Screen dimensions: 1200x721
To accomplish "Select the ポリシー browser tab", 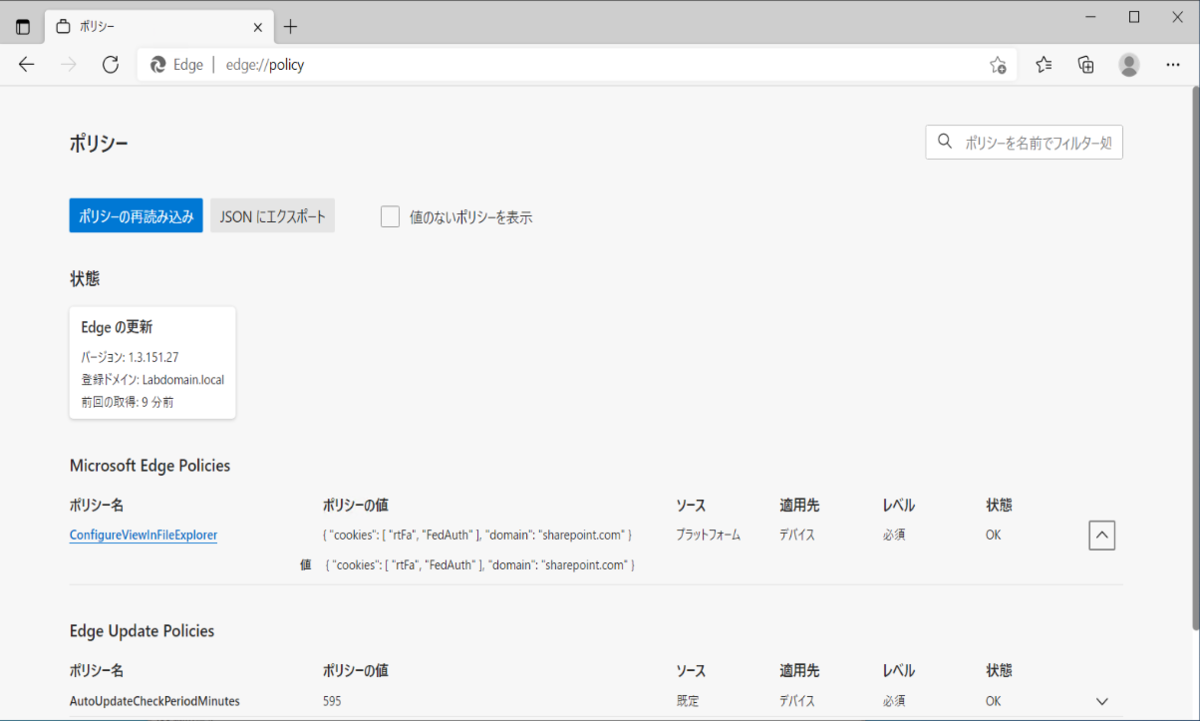I will 159,27.
